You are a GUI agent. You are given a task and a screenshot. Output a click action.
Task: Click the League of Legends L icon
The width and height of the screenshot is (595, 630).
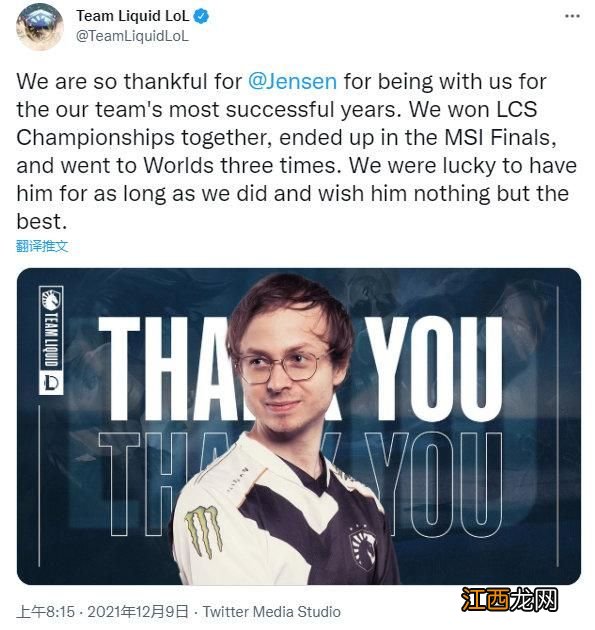(x=51, y=382)
